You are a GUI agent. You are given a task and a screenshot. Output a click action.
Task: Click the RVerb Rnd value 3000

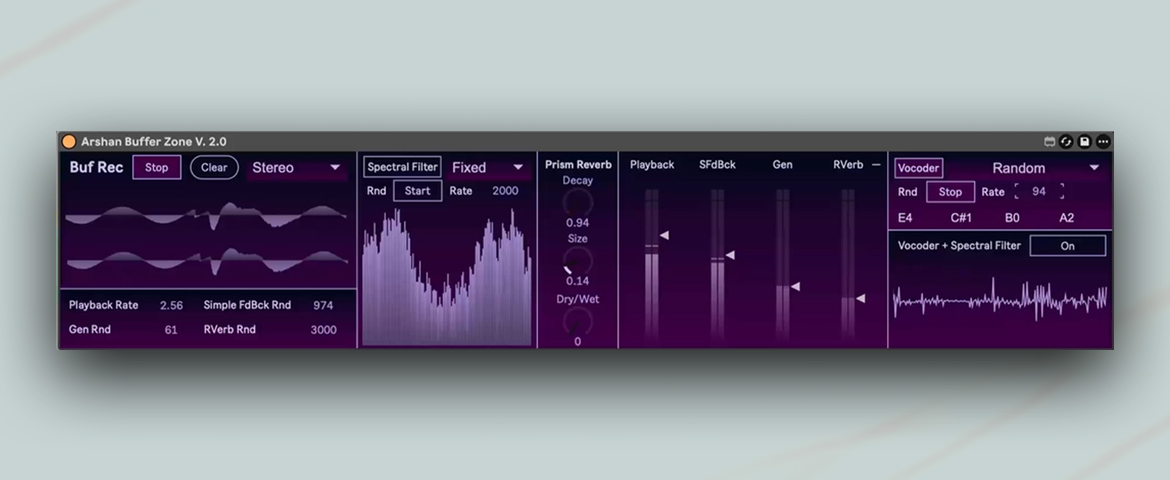323,330
